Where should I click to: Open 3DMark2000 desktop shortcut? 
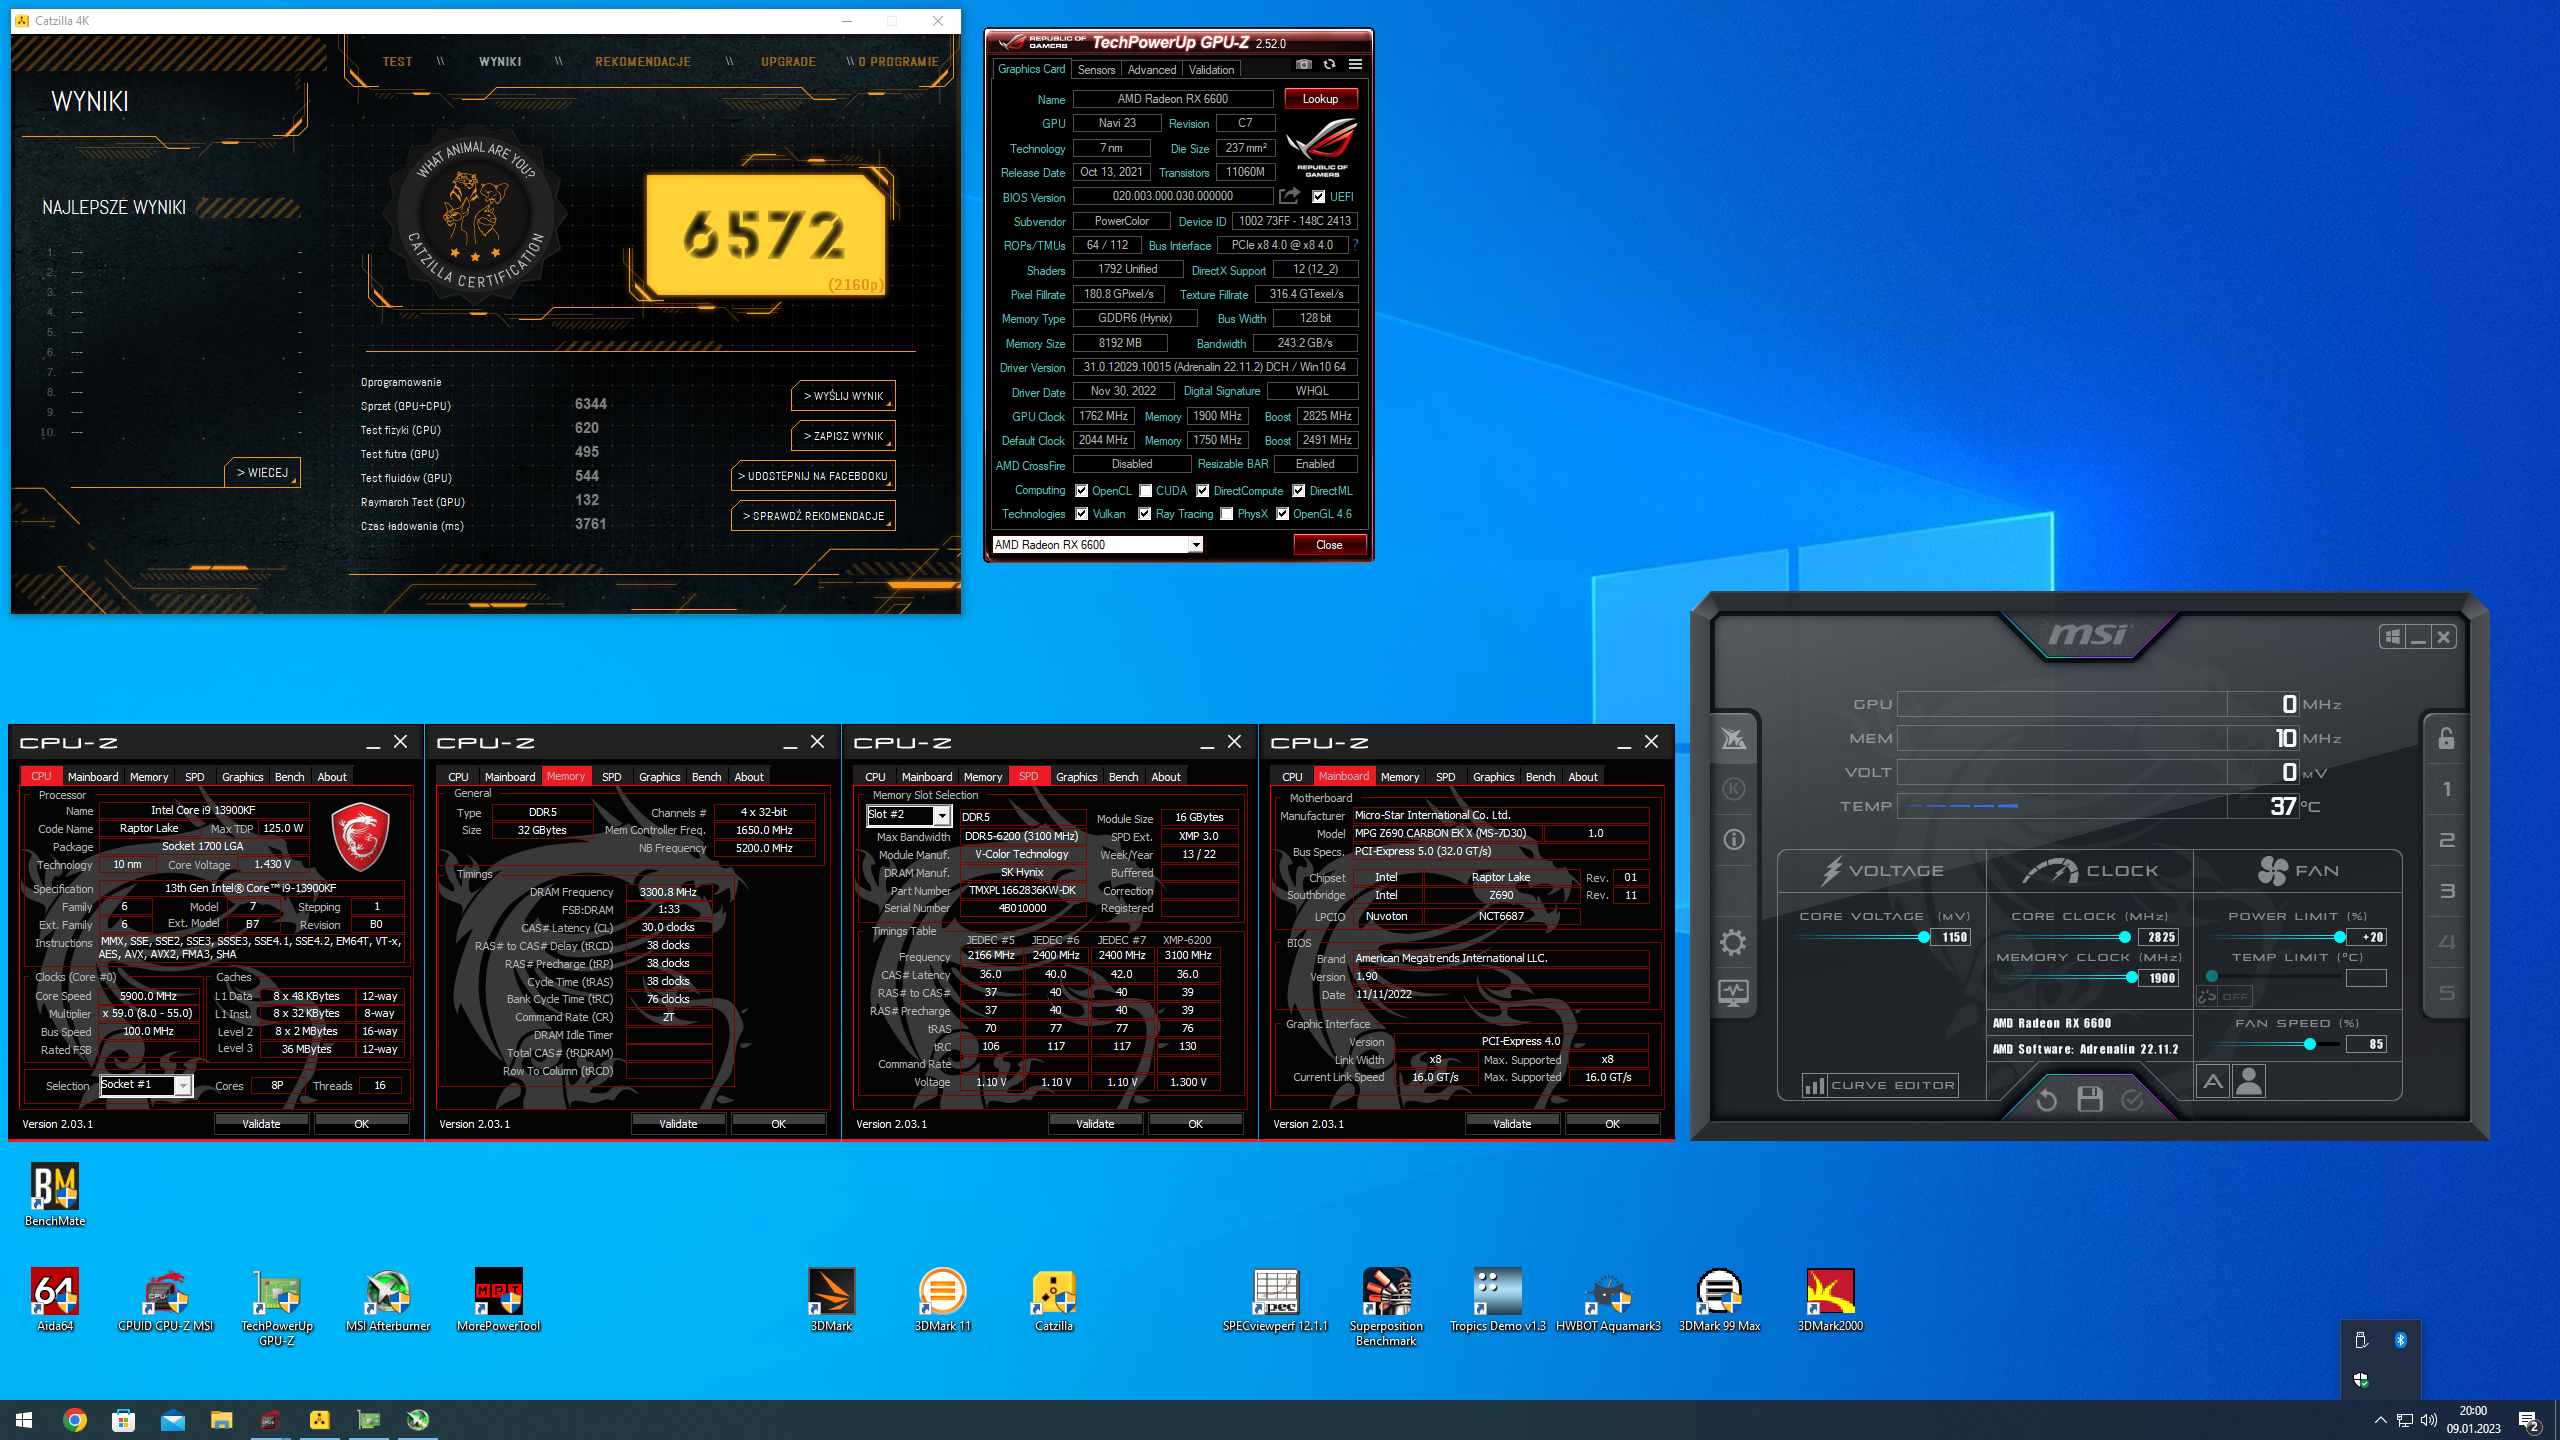[x=1830, y=1300]
